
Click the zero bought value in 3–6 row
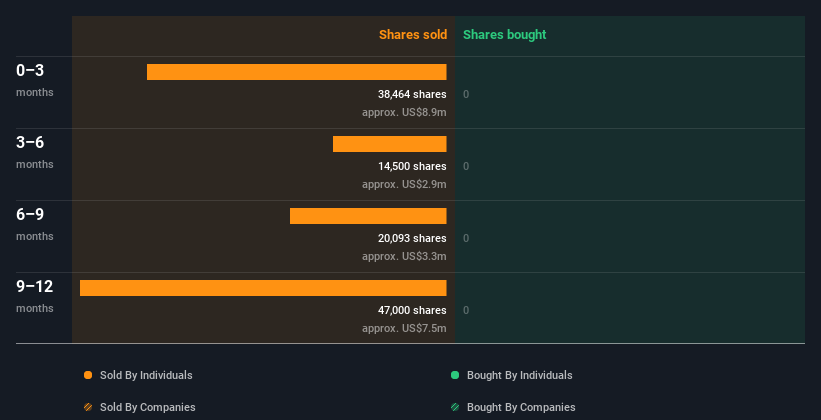pyautogui.click(x=466, y=167)
